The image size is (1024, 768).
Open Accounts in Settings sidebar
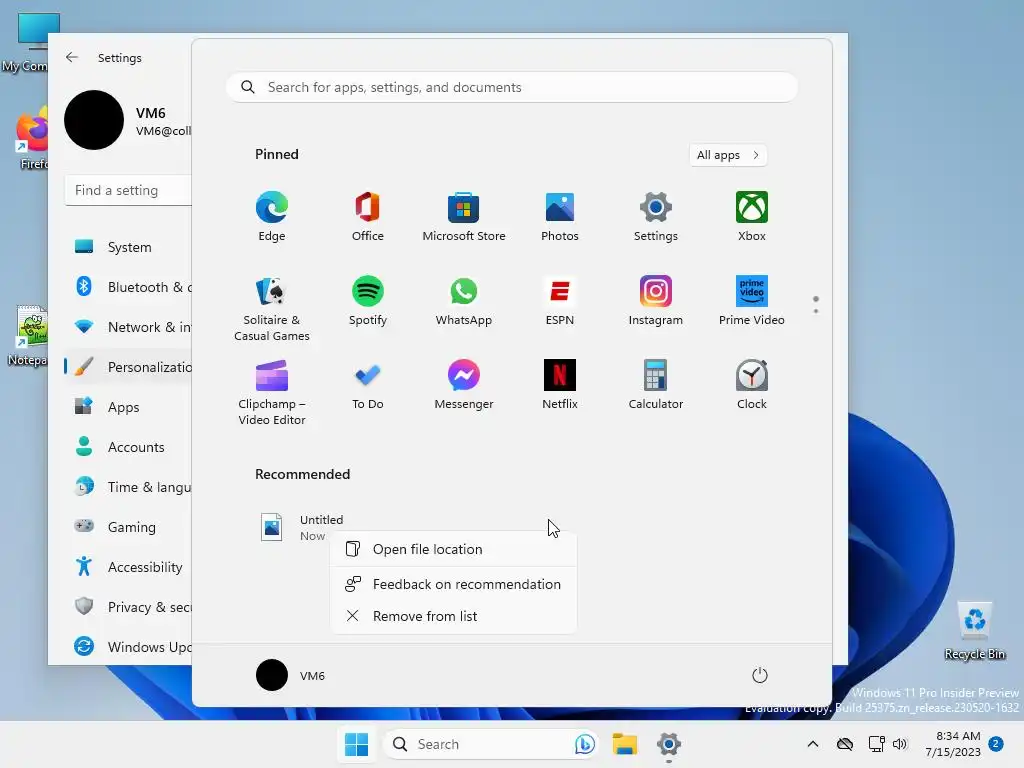pos(128,447)
